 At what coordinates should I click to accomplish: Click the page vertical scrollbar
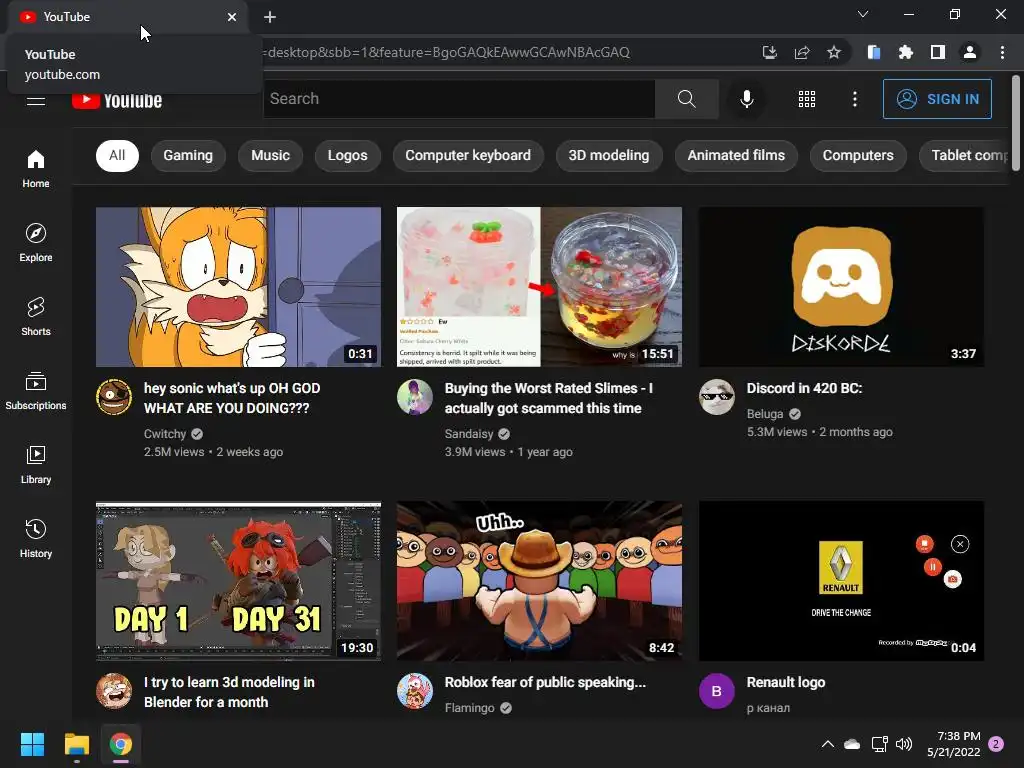[1016, 123]
